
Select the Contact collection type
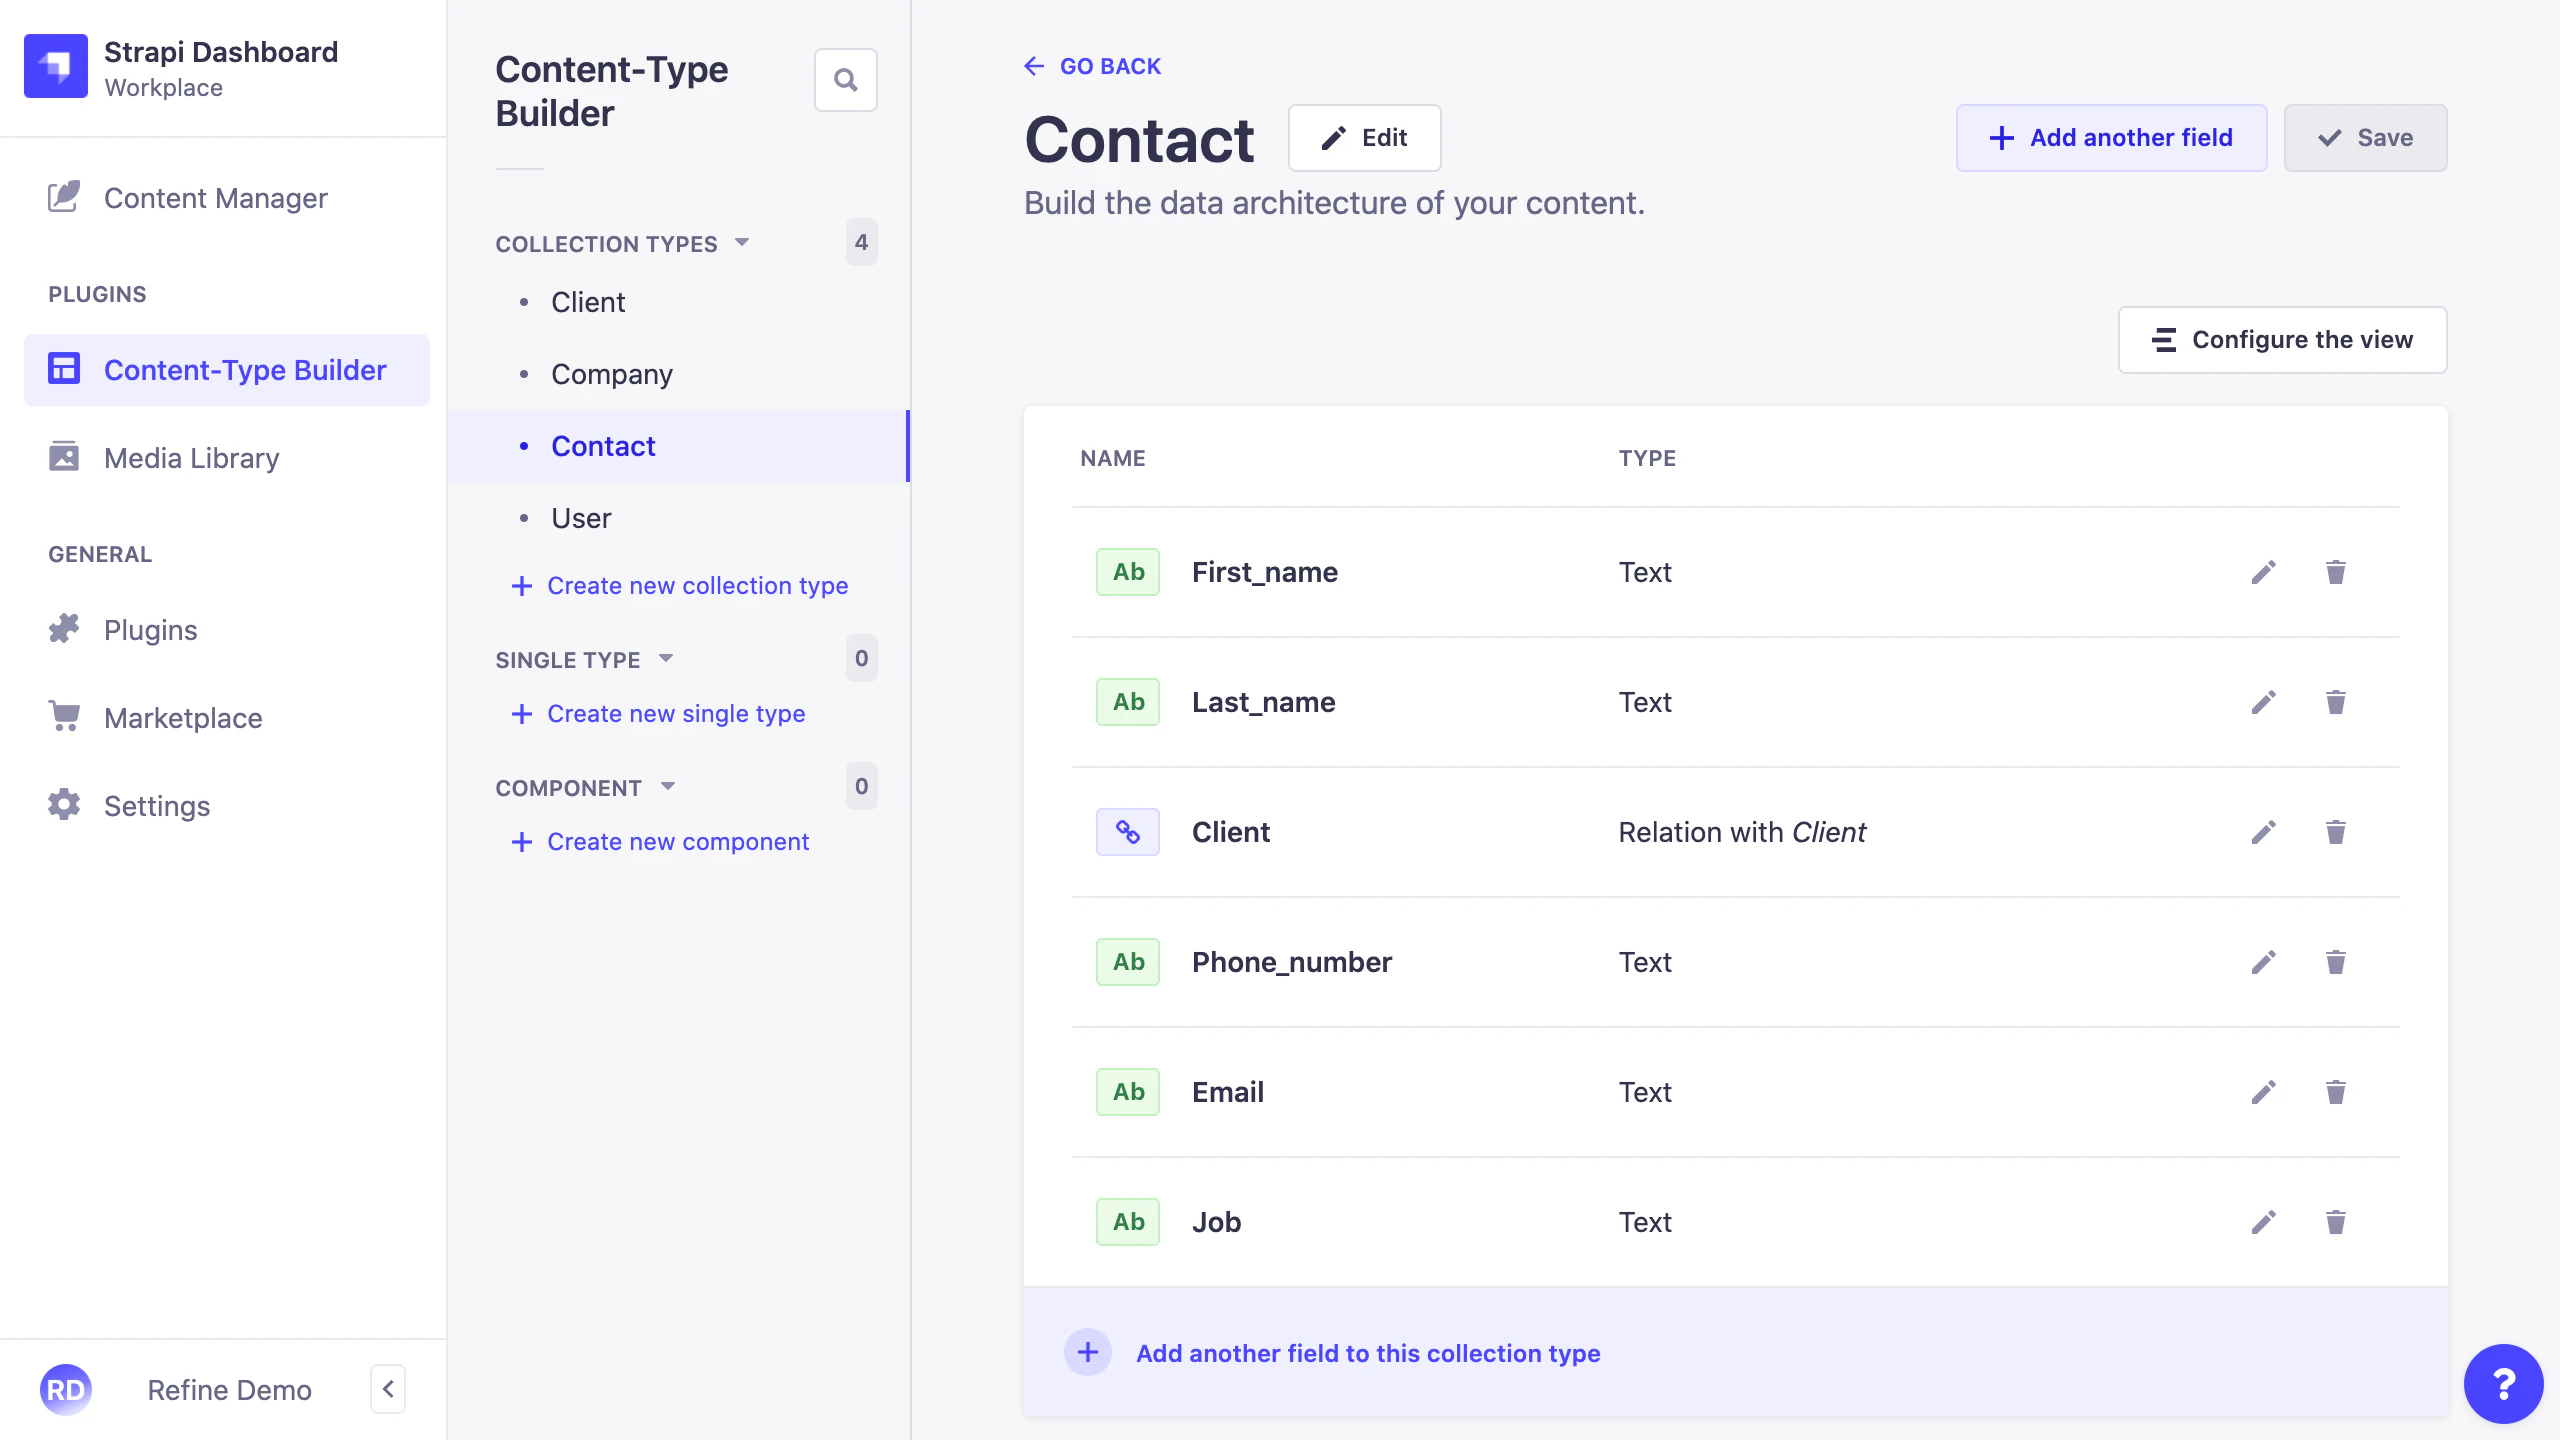coord(603,446)
